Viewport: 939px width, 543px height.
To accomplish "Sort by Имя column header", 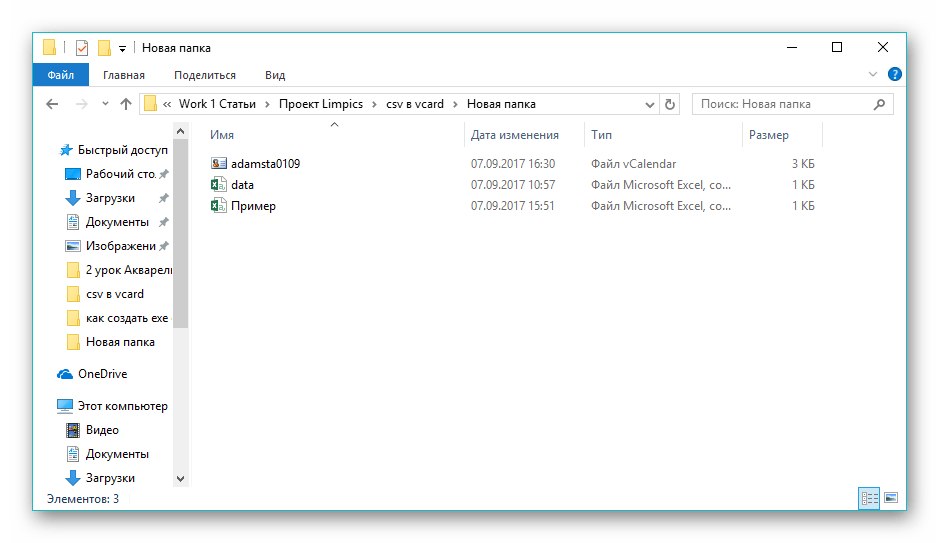I will tap(222, 135).
